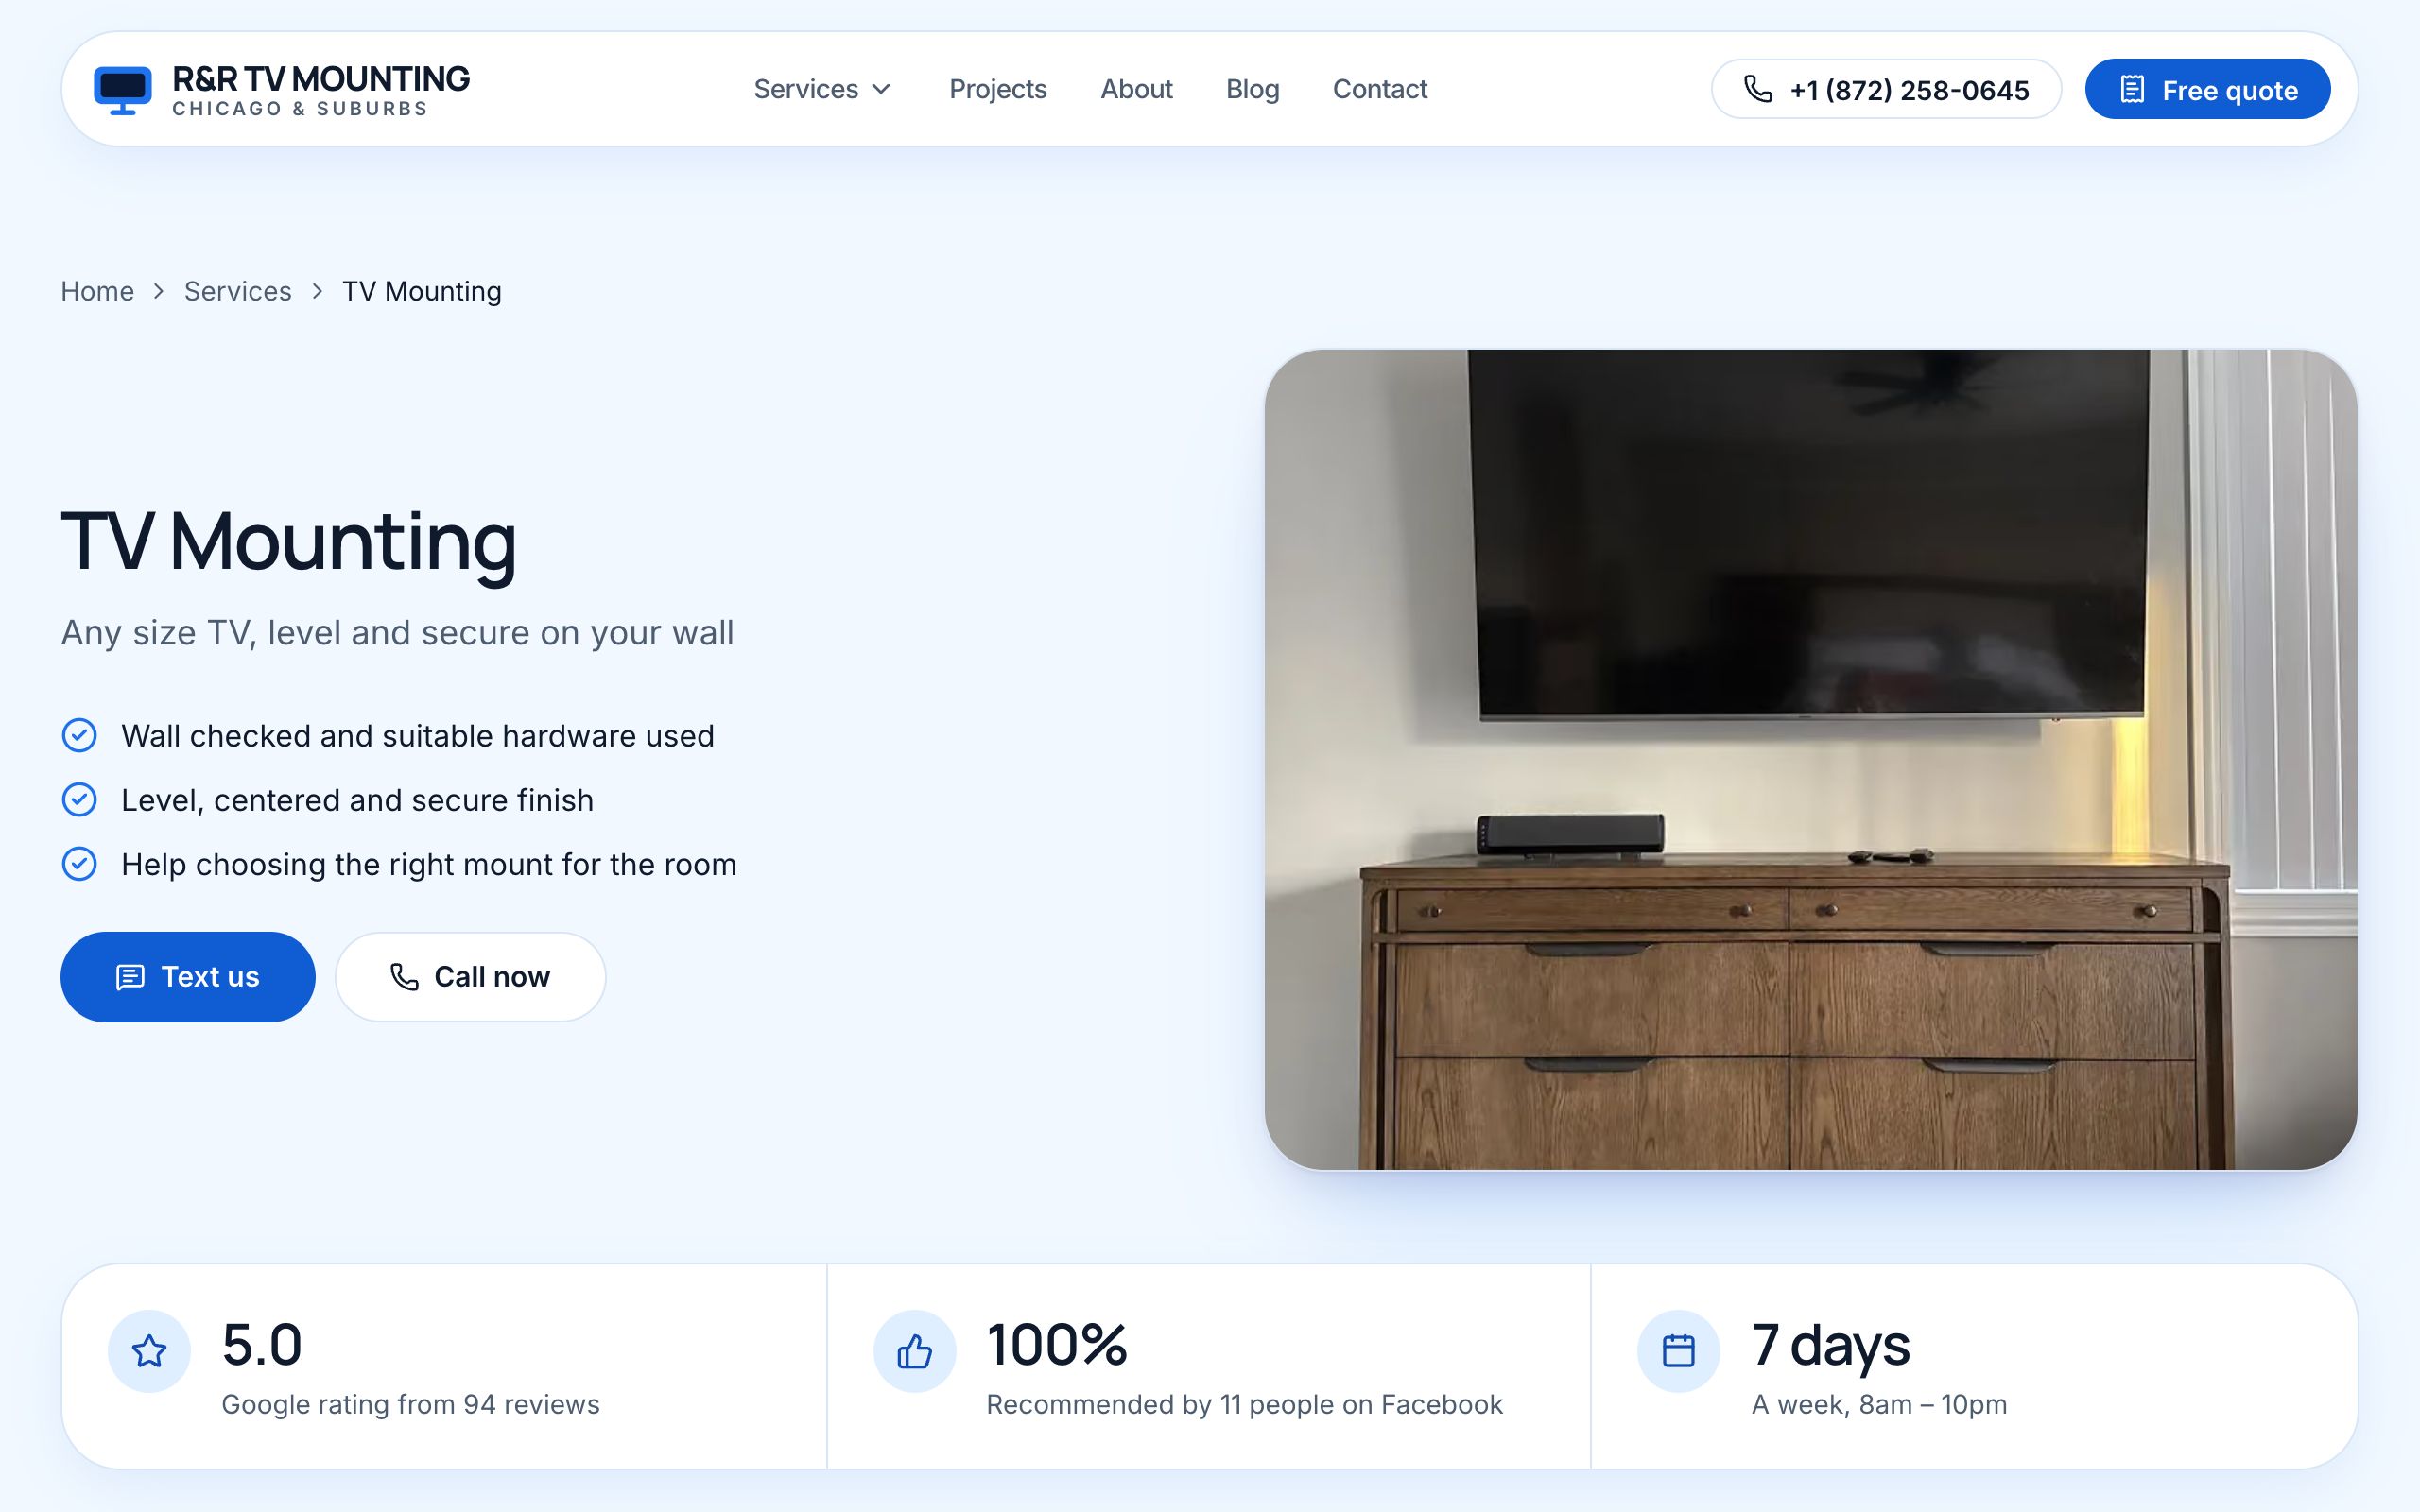The image size is (2420, 1512).
Task: Click the Text us button
Action: click(188, 977)
